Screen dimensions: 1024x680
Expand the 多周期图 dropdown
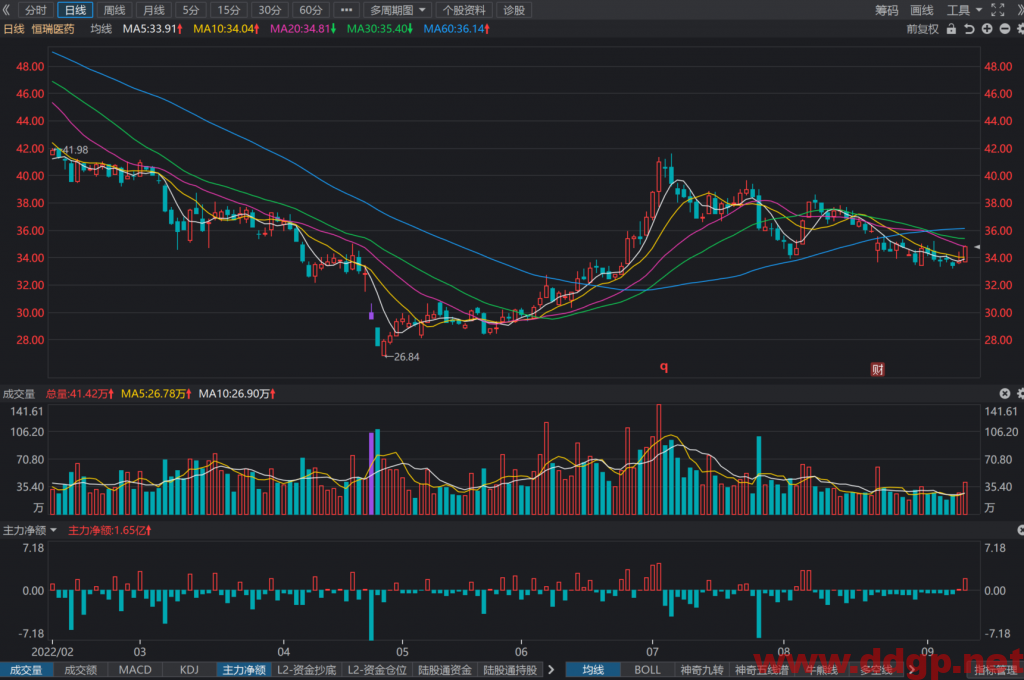398,10
